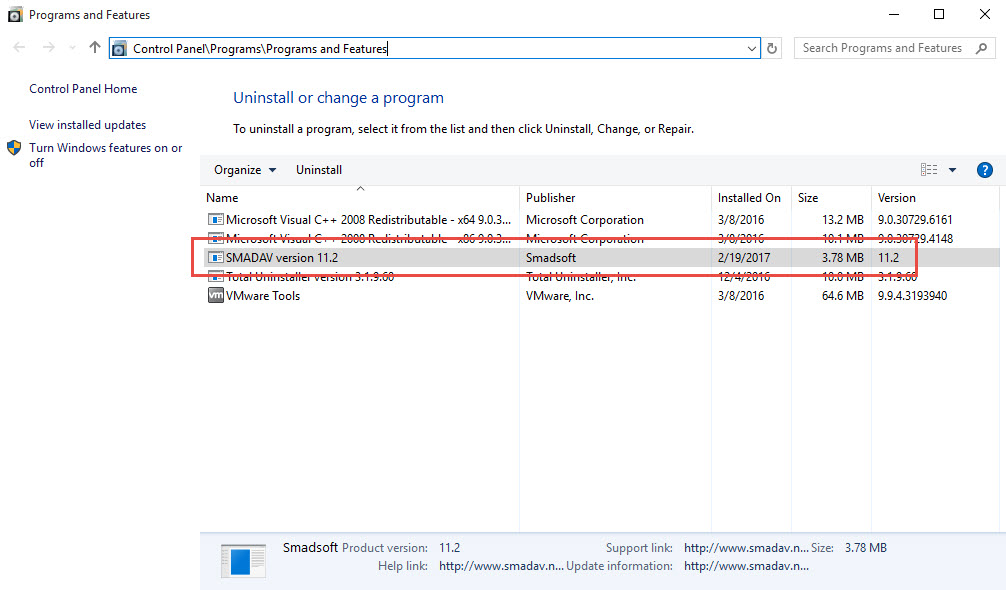
Task: Expand the view options dropdown arrow
Action: click(x=953, y=170)
